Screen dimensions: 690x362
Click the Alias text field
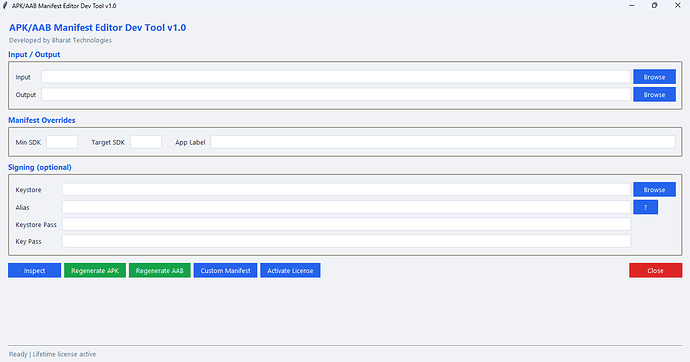tap(346, 207)
